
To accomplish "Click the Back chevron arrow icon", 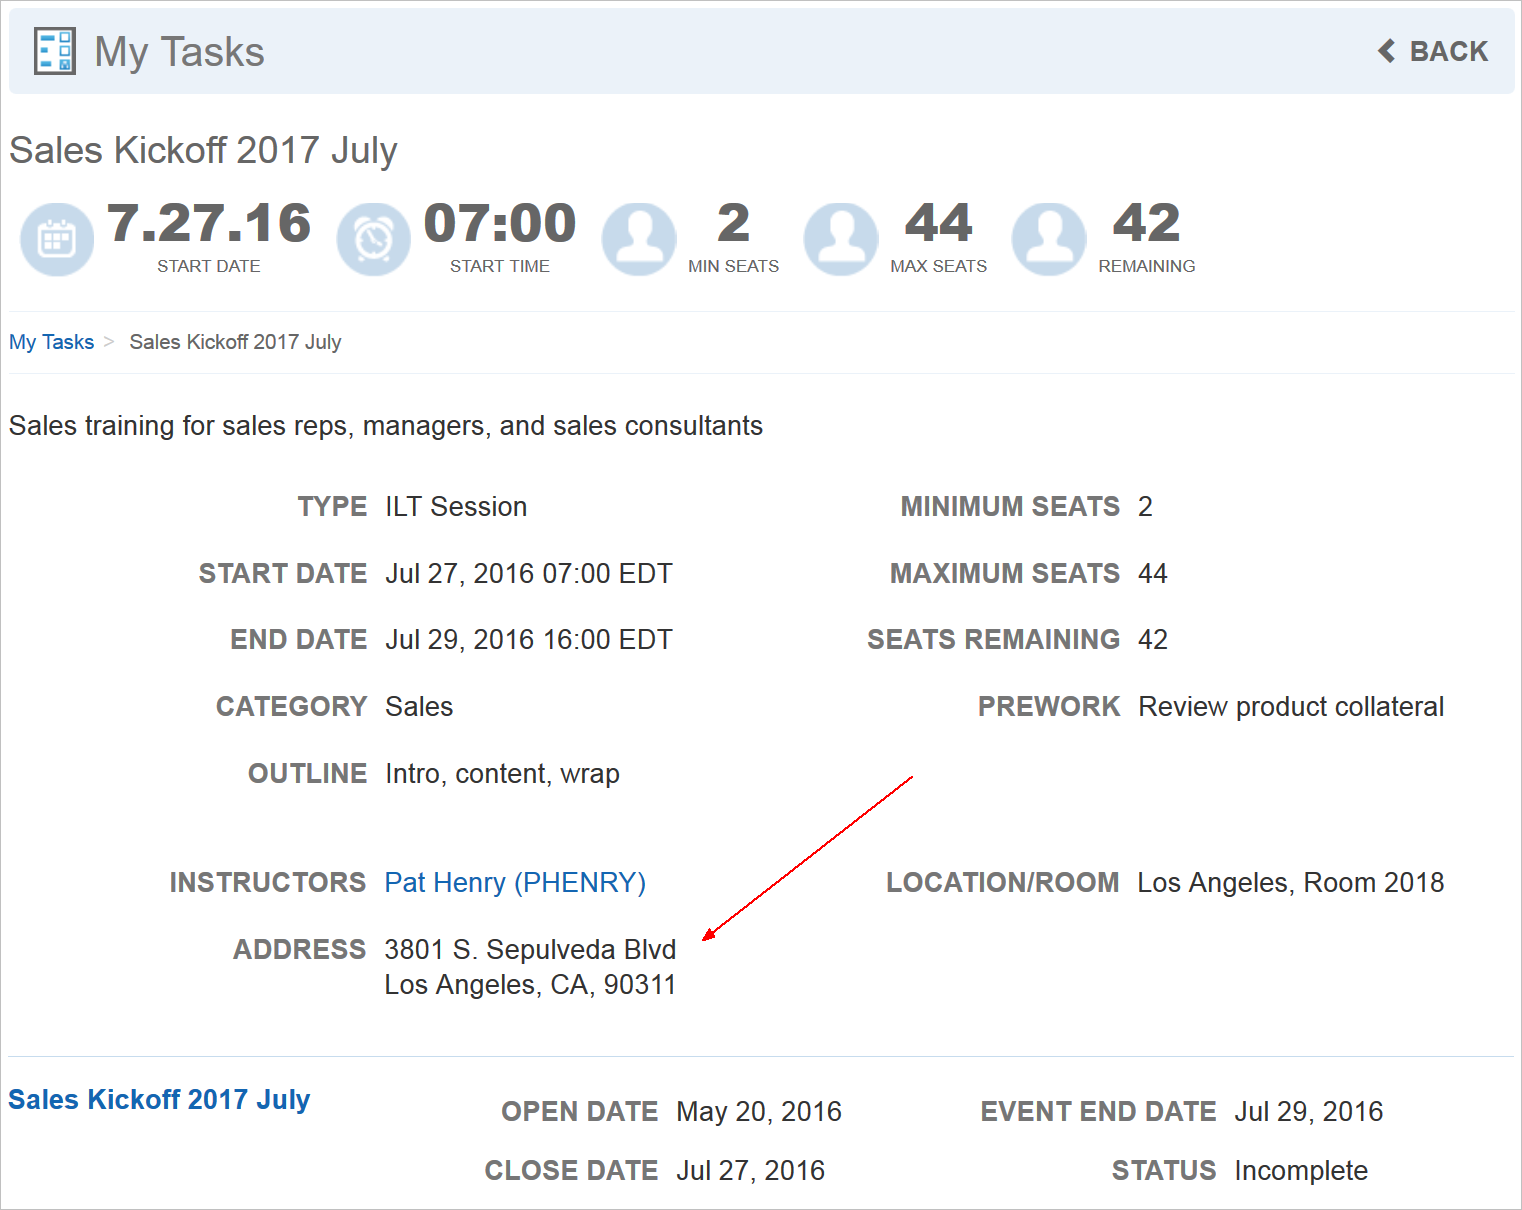I will 1386,51.
